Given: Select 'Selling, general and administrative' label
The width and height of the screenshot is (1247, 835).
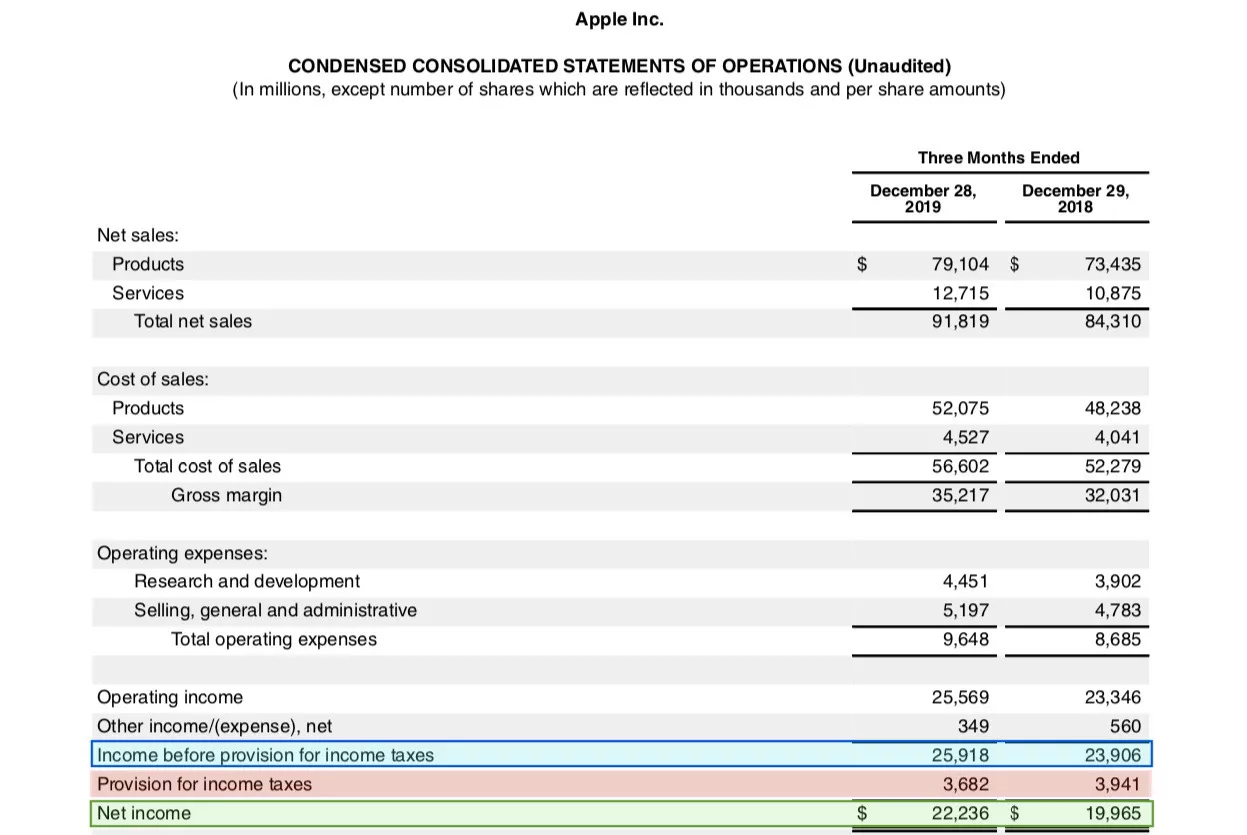Looking at the screenshot, I should tap(276, 610).
